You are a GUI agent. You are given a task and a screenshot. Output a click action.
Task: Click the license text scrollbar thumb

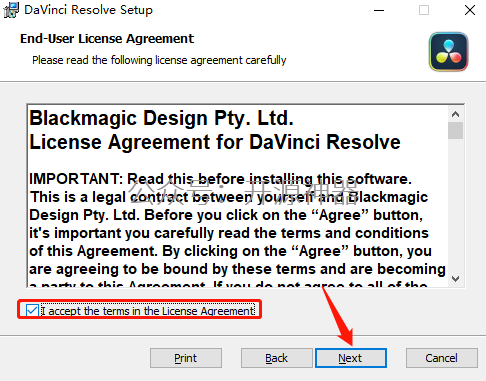tap(455, 130)
